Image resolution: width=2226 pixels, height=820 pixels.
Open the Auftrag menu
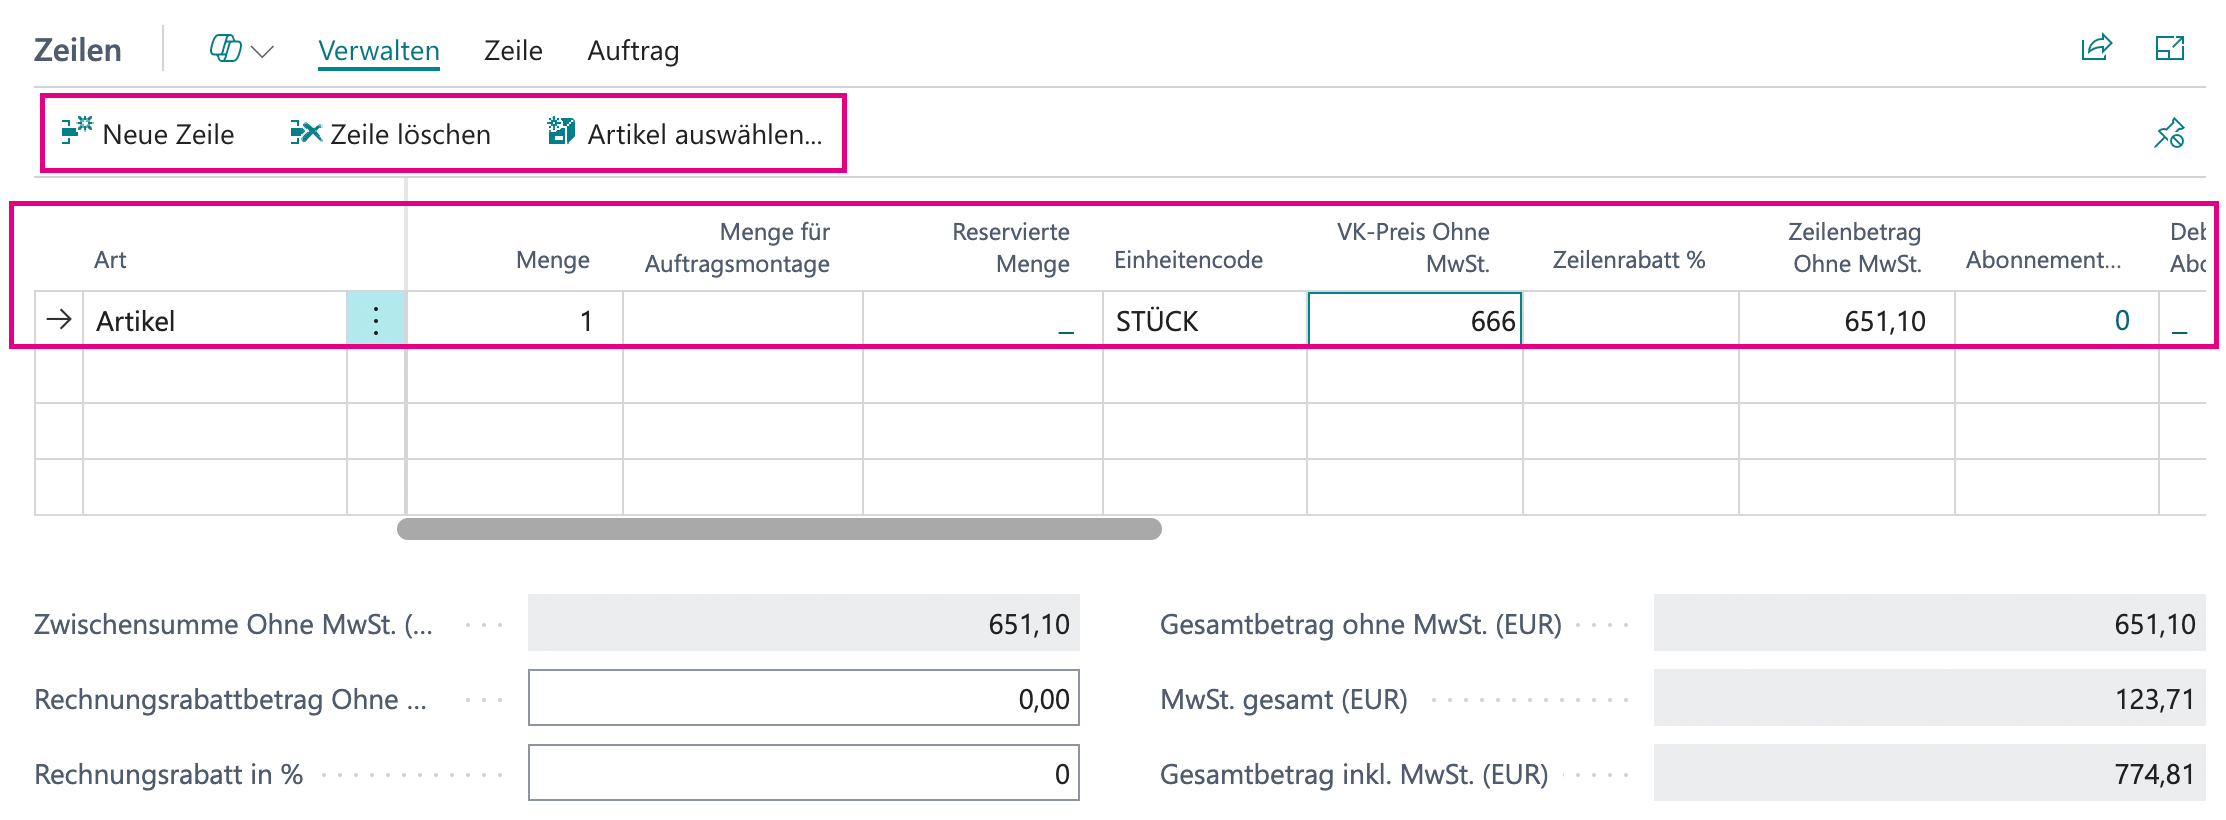[633, 50]
